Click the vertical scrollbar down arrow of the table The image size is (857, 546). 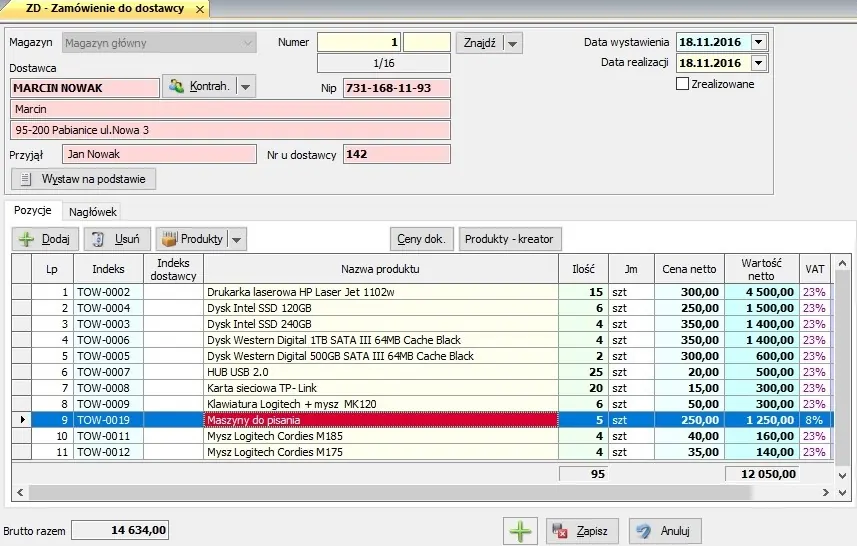point(842,475)
